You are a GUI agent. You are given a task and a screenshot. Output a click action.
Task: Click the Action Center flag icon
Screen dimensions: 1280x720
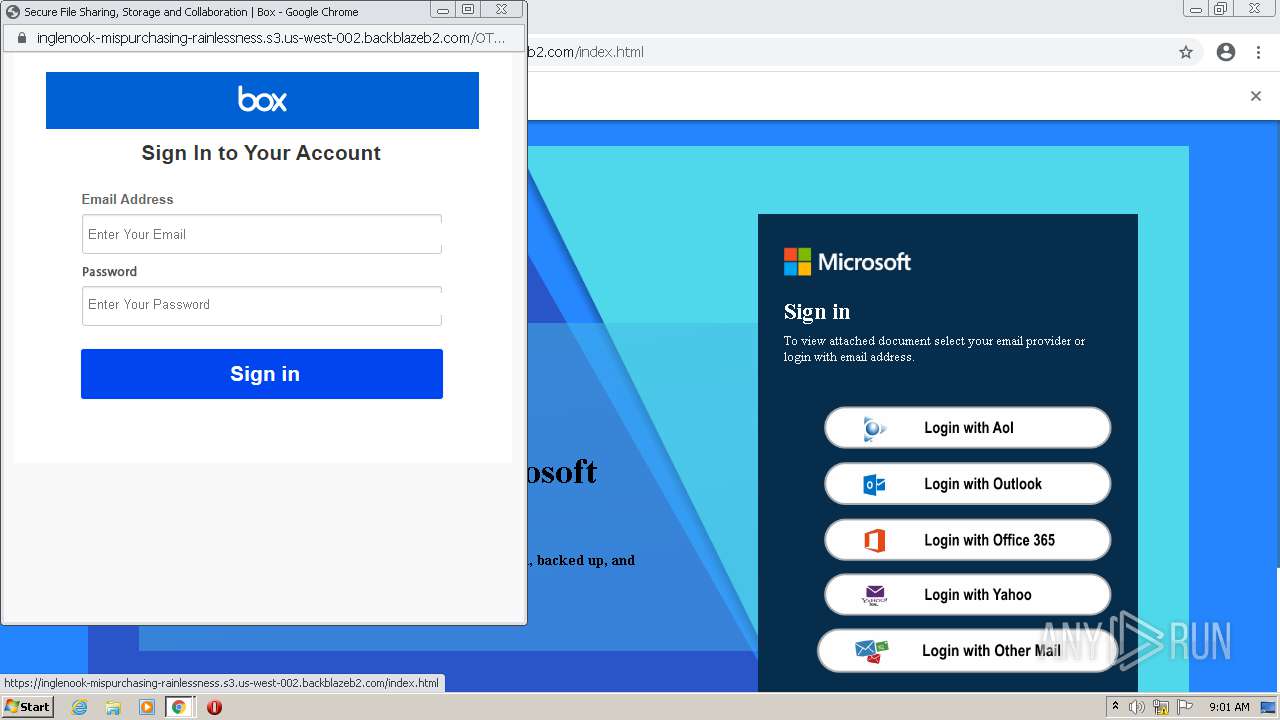coord(1184,707)
